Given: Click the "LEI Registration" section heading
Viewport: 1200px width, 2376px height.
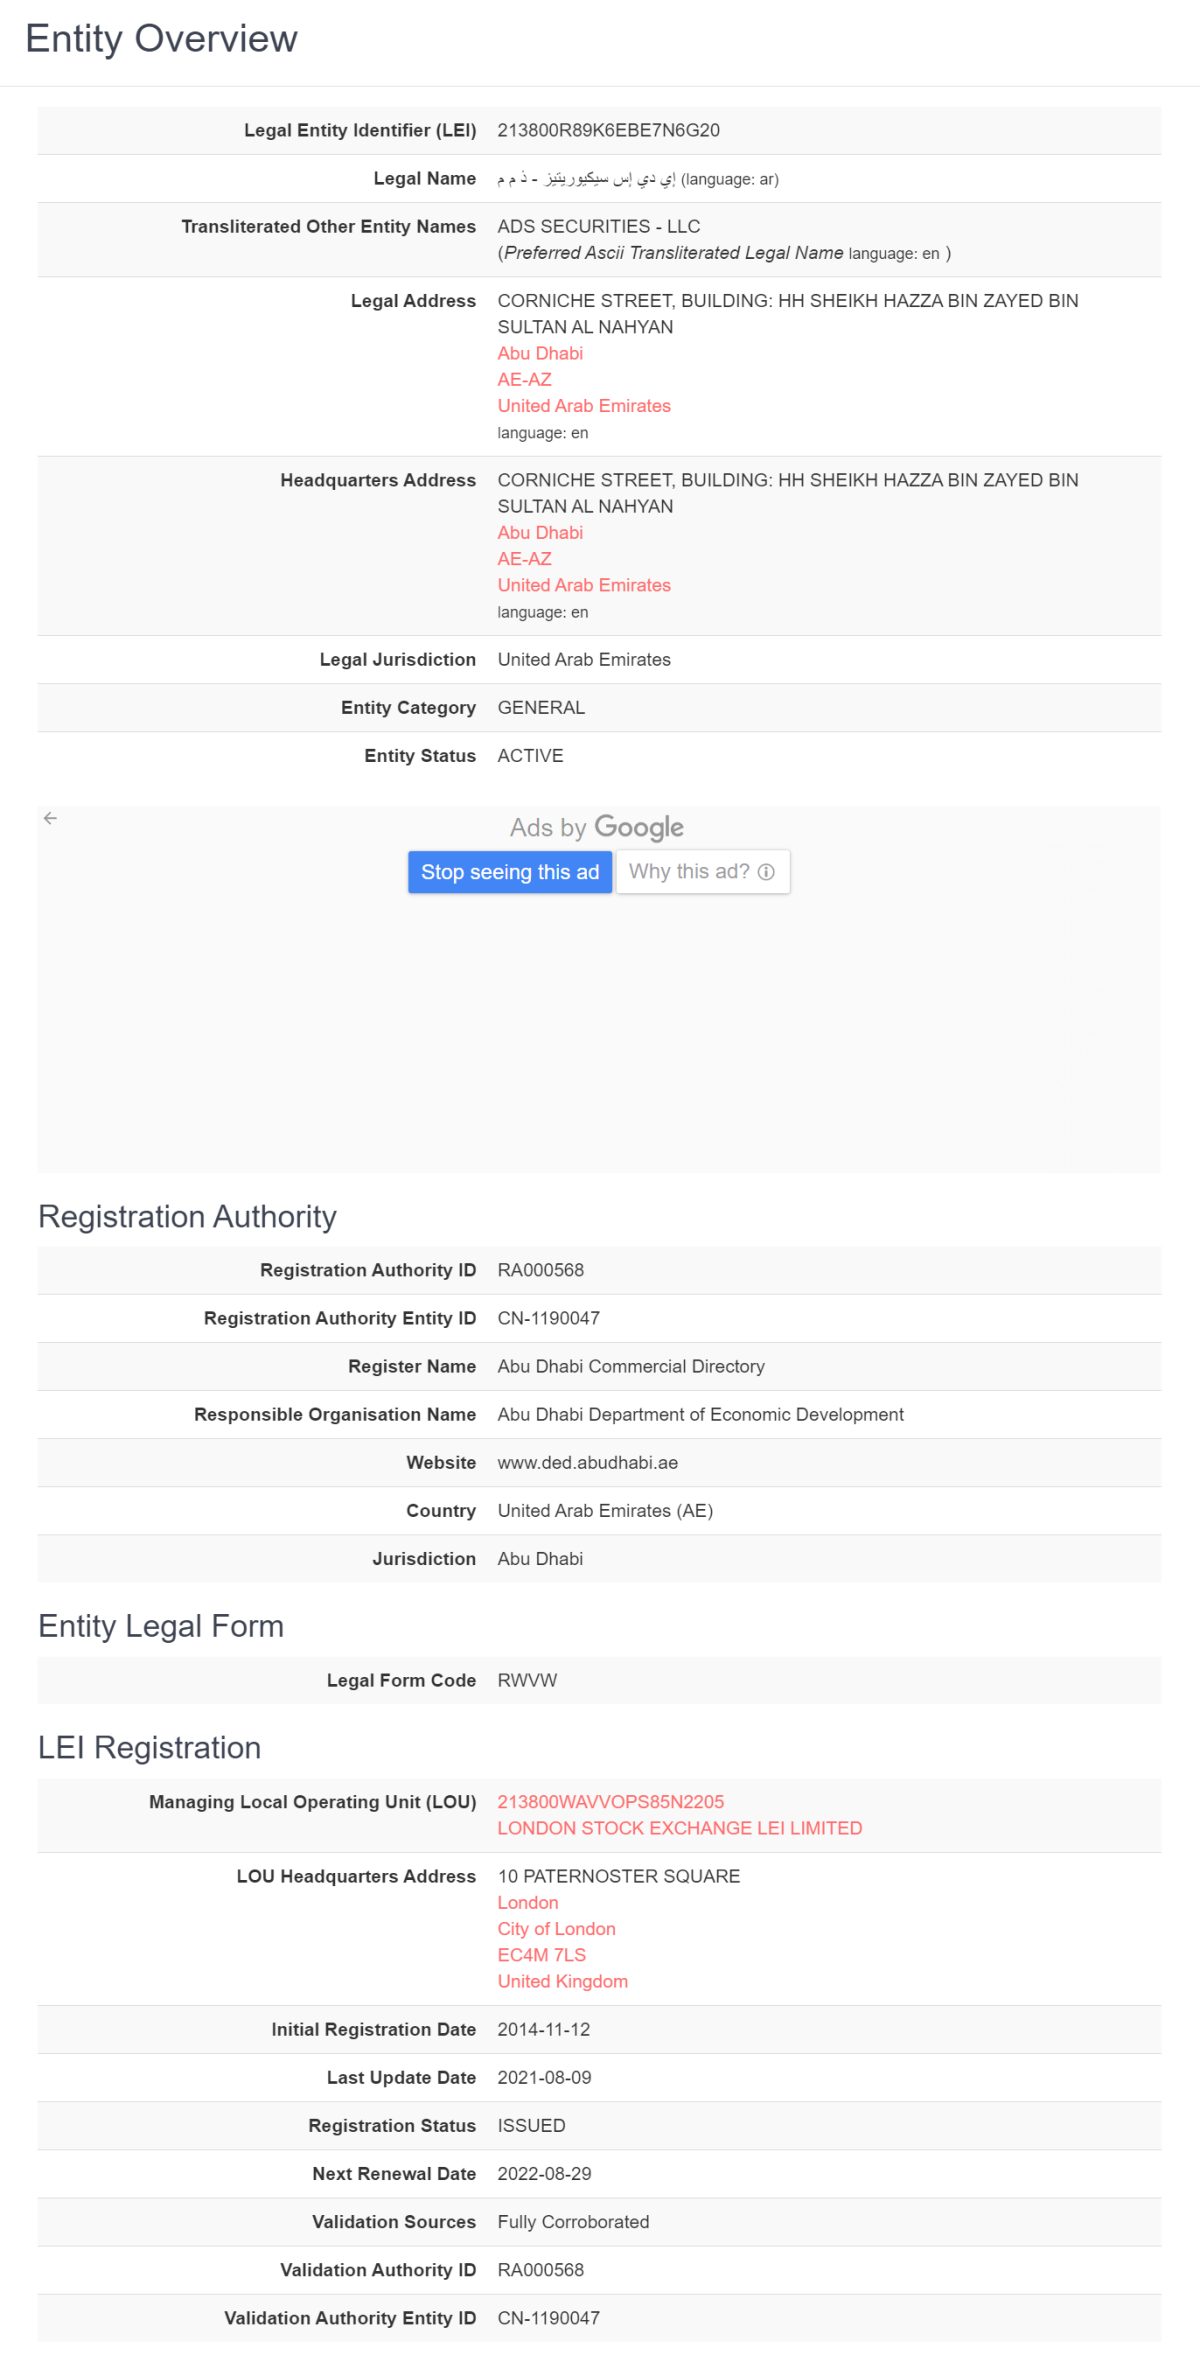Looking at the screenshot, I should tap(149, 1748).
